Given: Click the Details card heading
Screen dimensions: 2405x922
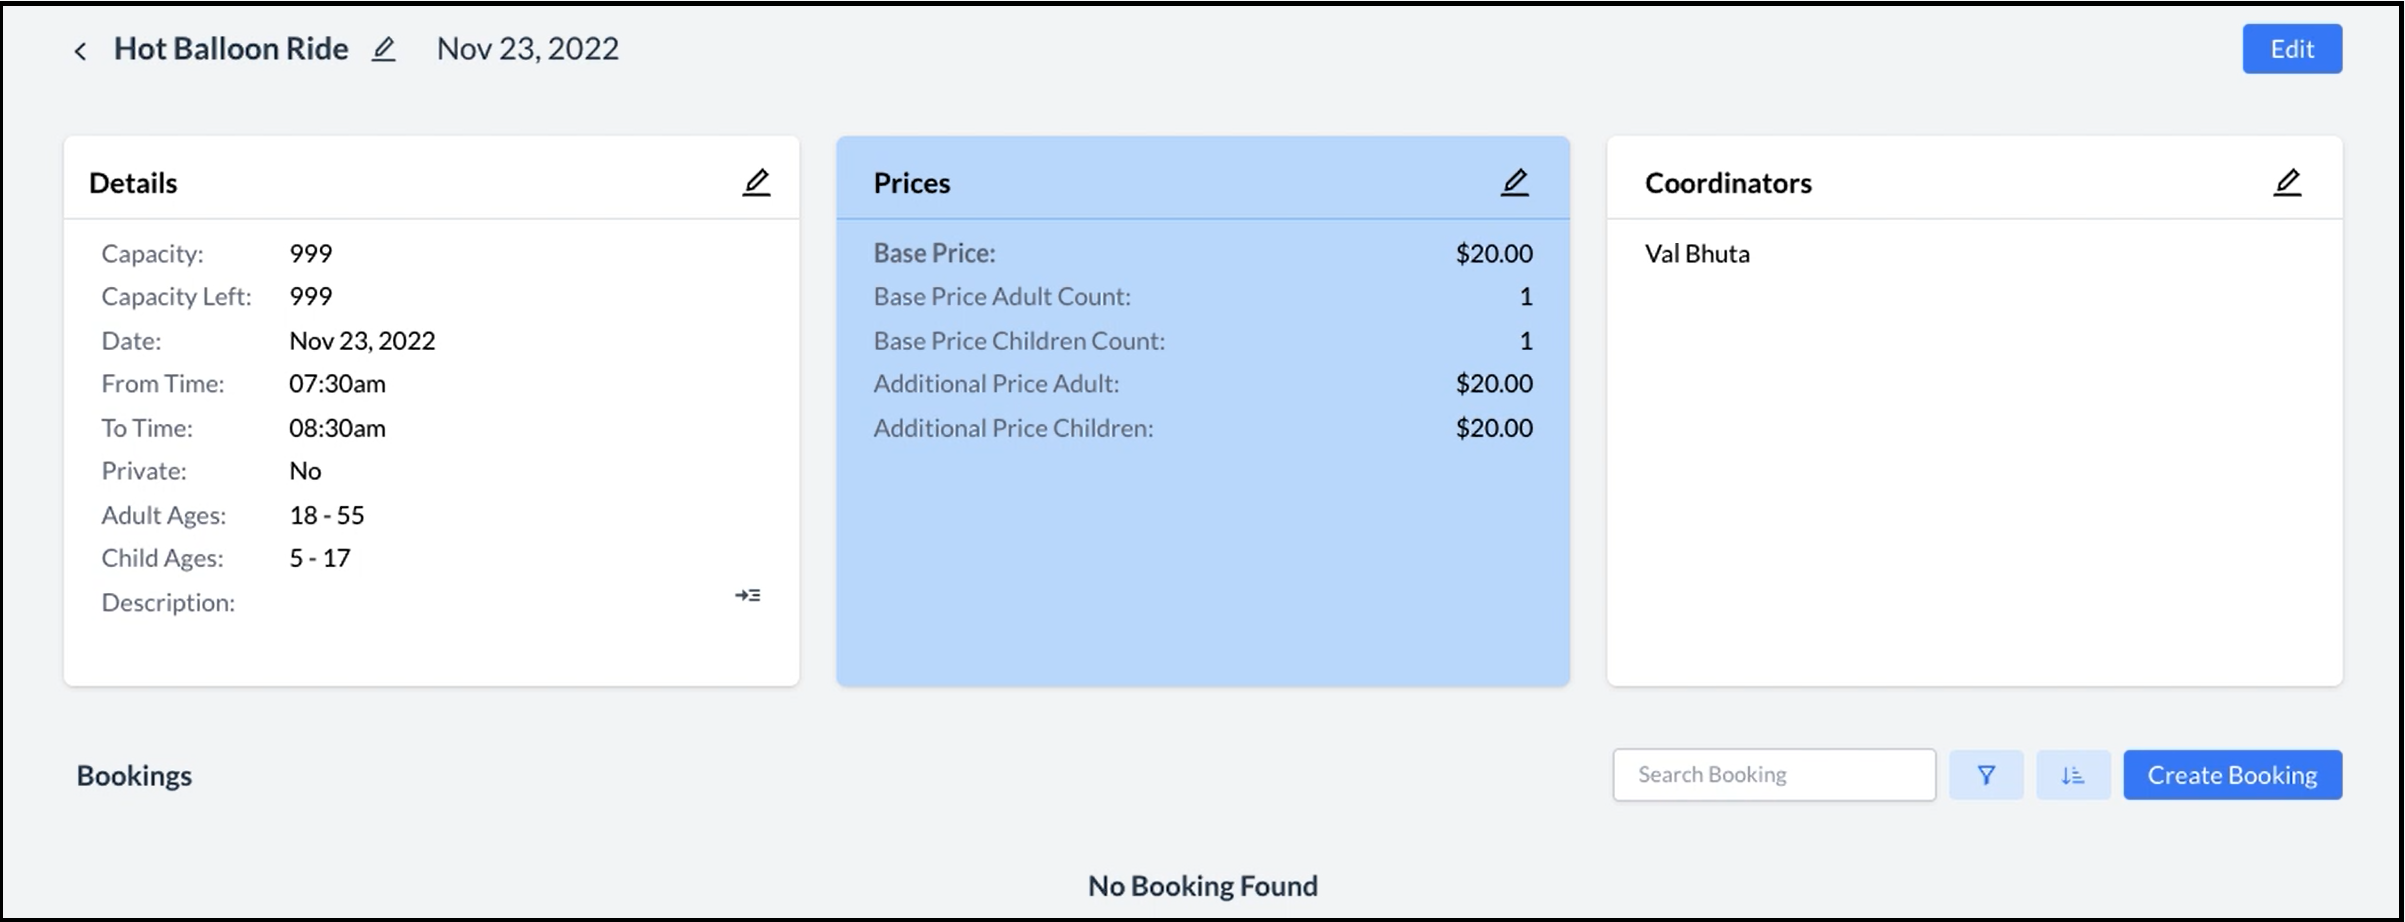Looking at the screenshot, I should (133, 182).
